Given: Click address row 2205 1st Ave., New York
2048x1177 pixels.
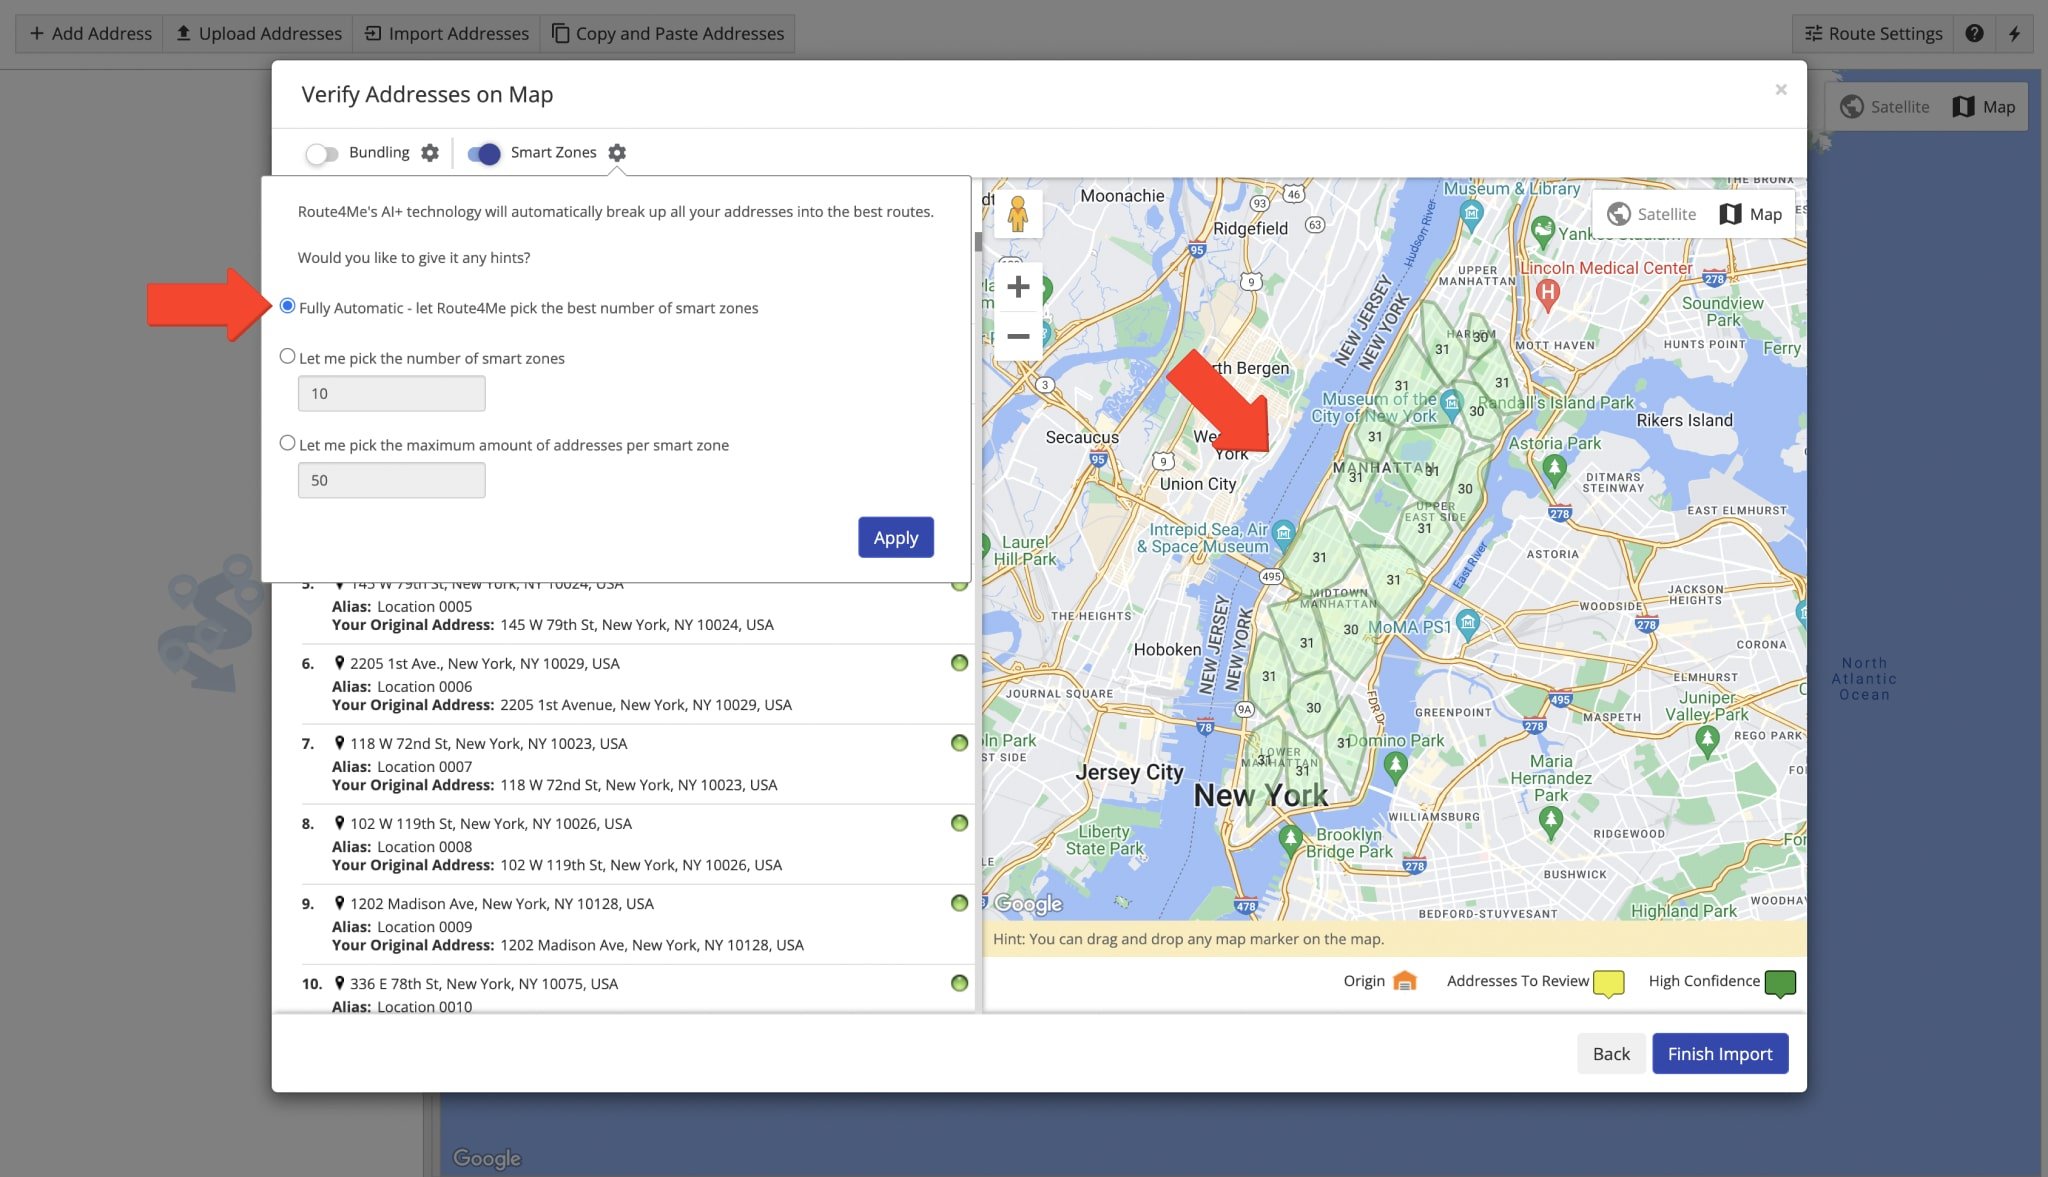Looking at the screenshot, I should [x=636, y=684].
